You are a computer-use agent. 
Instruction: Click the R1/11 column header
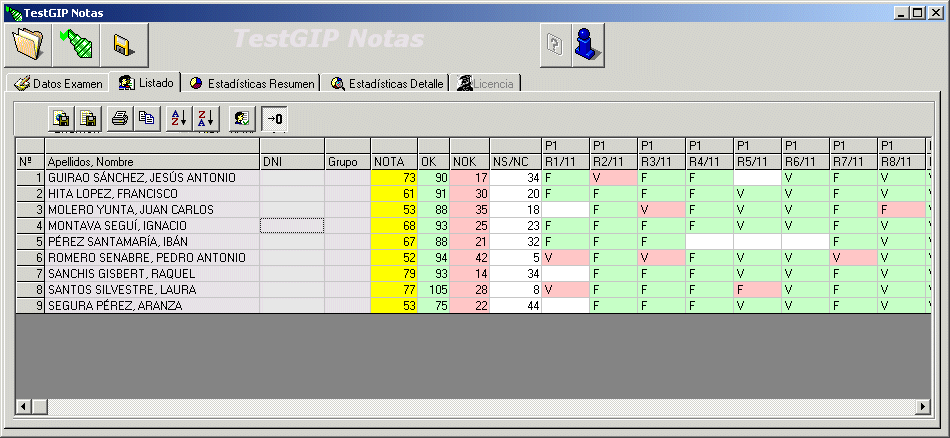coord(565,162)
